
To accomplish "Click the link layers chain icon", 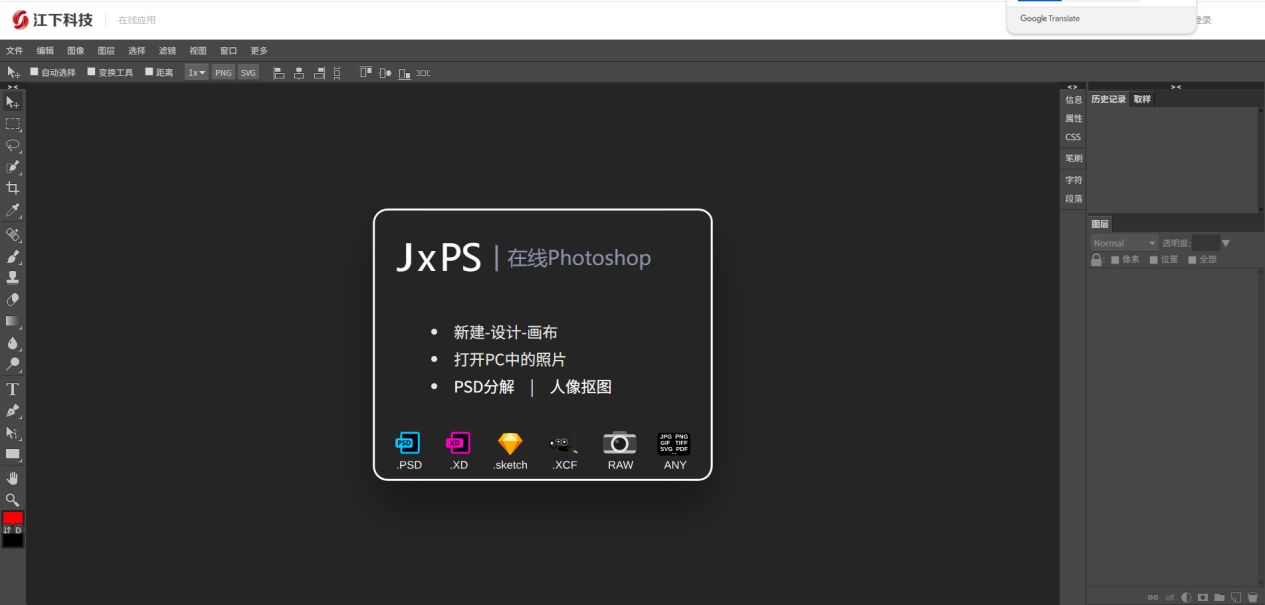I will click(1153, 597).
